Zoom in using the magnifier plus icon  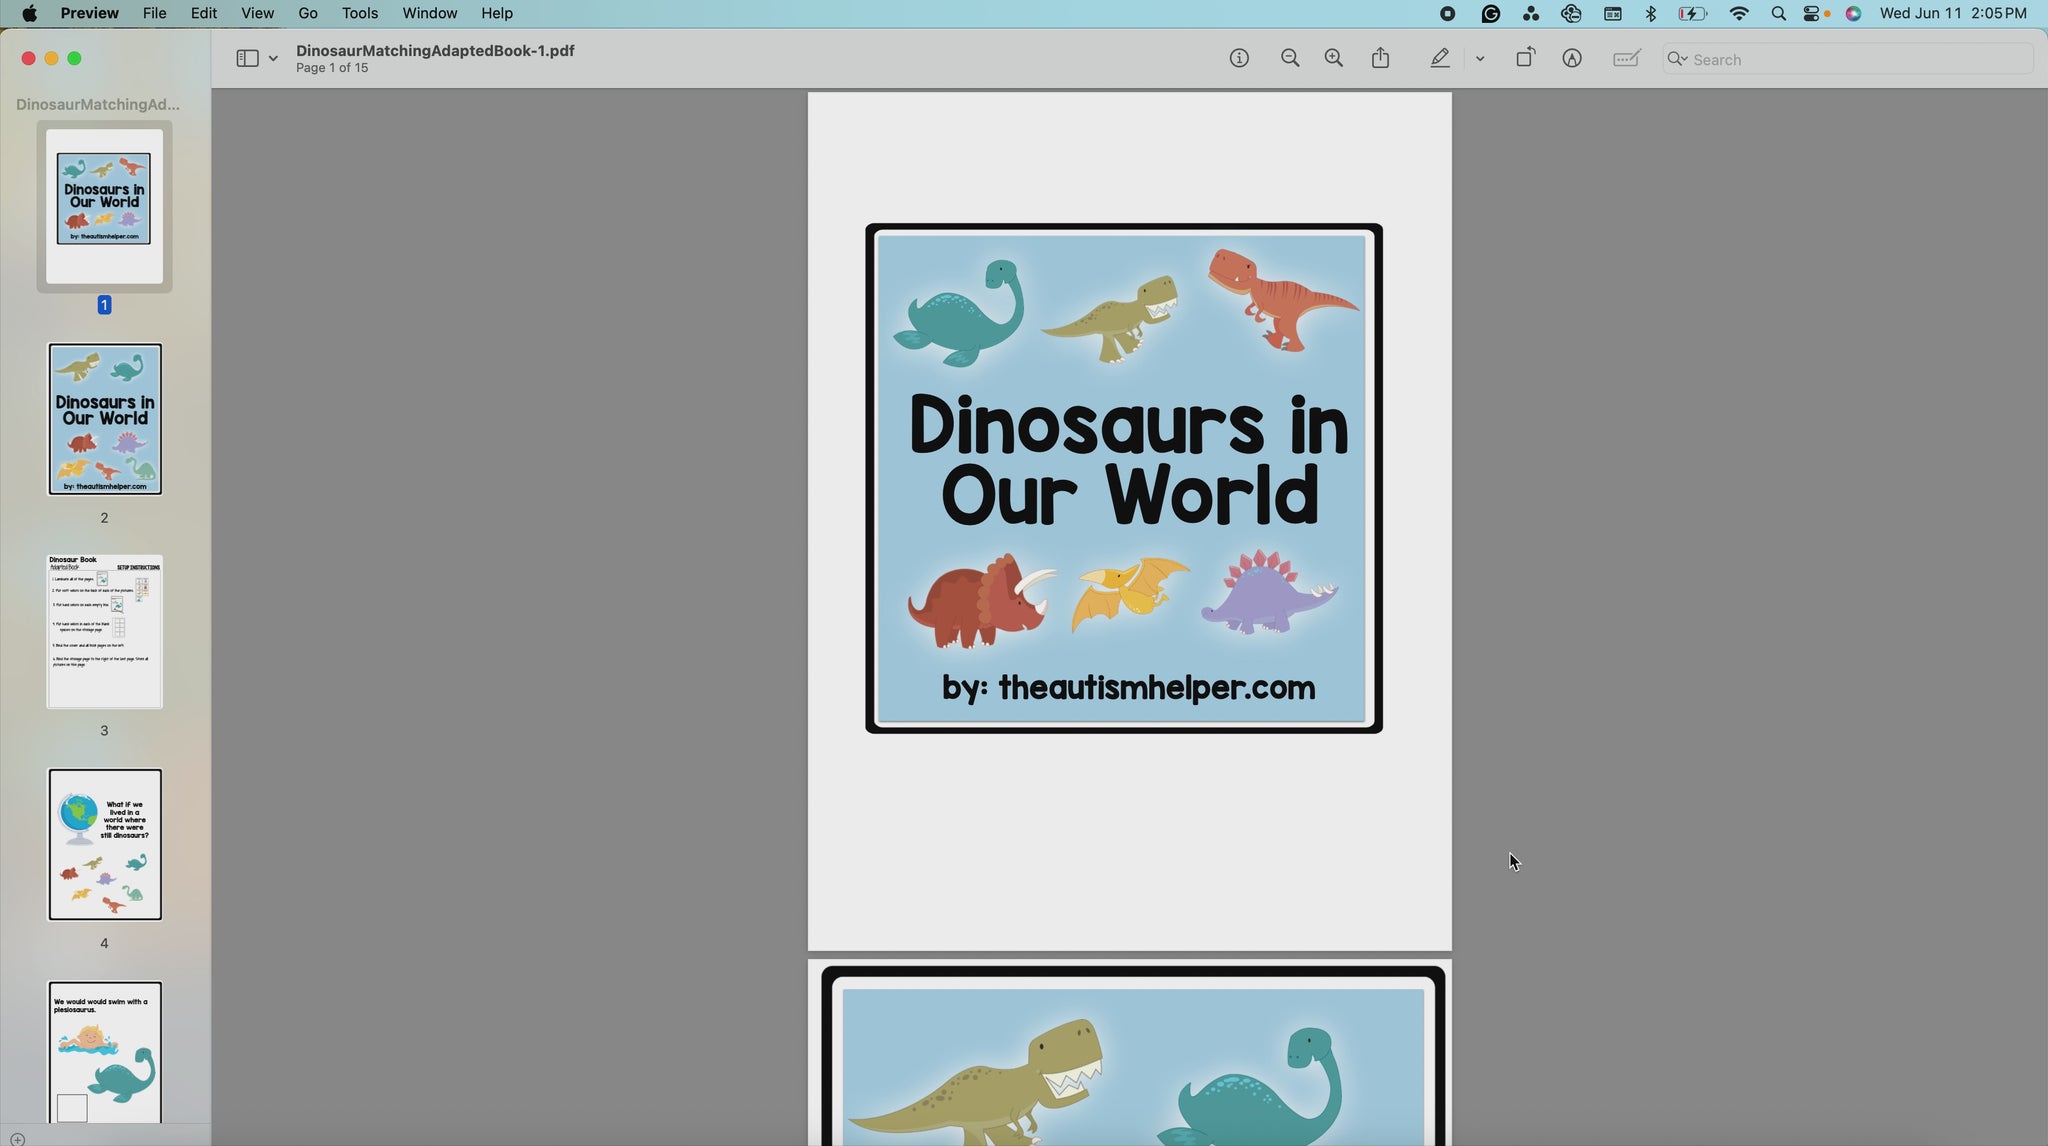pos(1333,59)
